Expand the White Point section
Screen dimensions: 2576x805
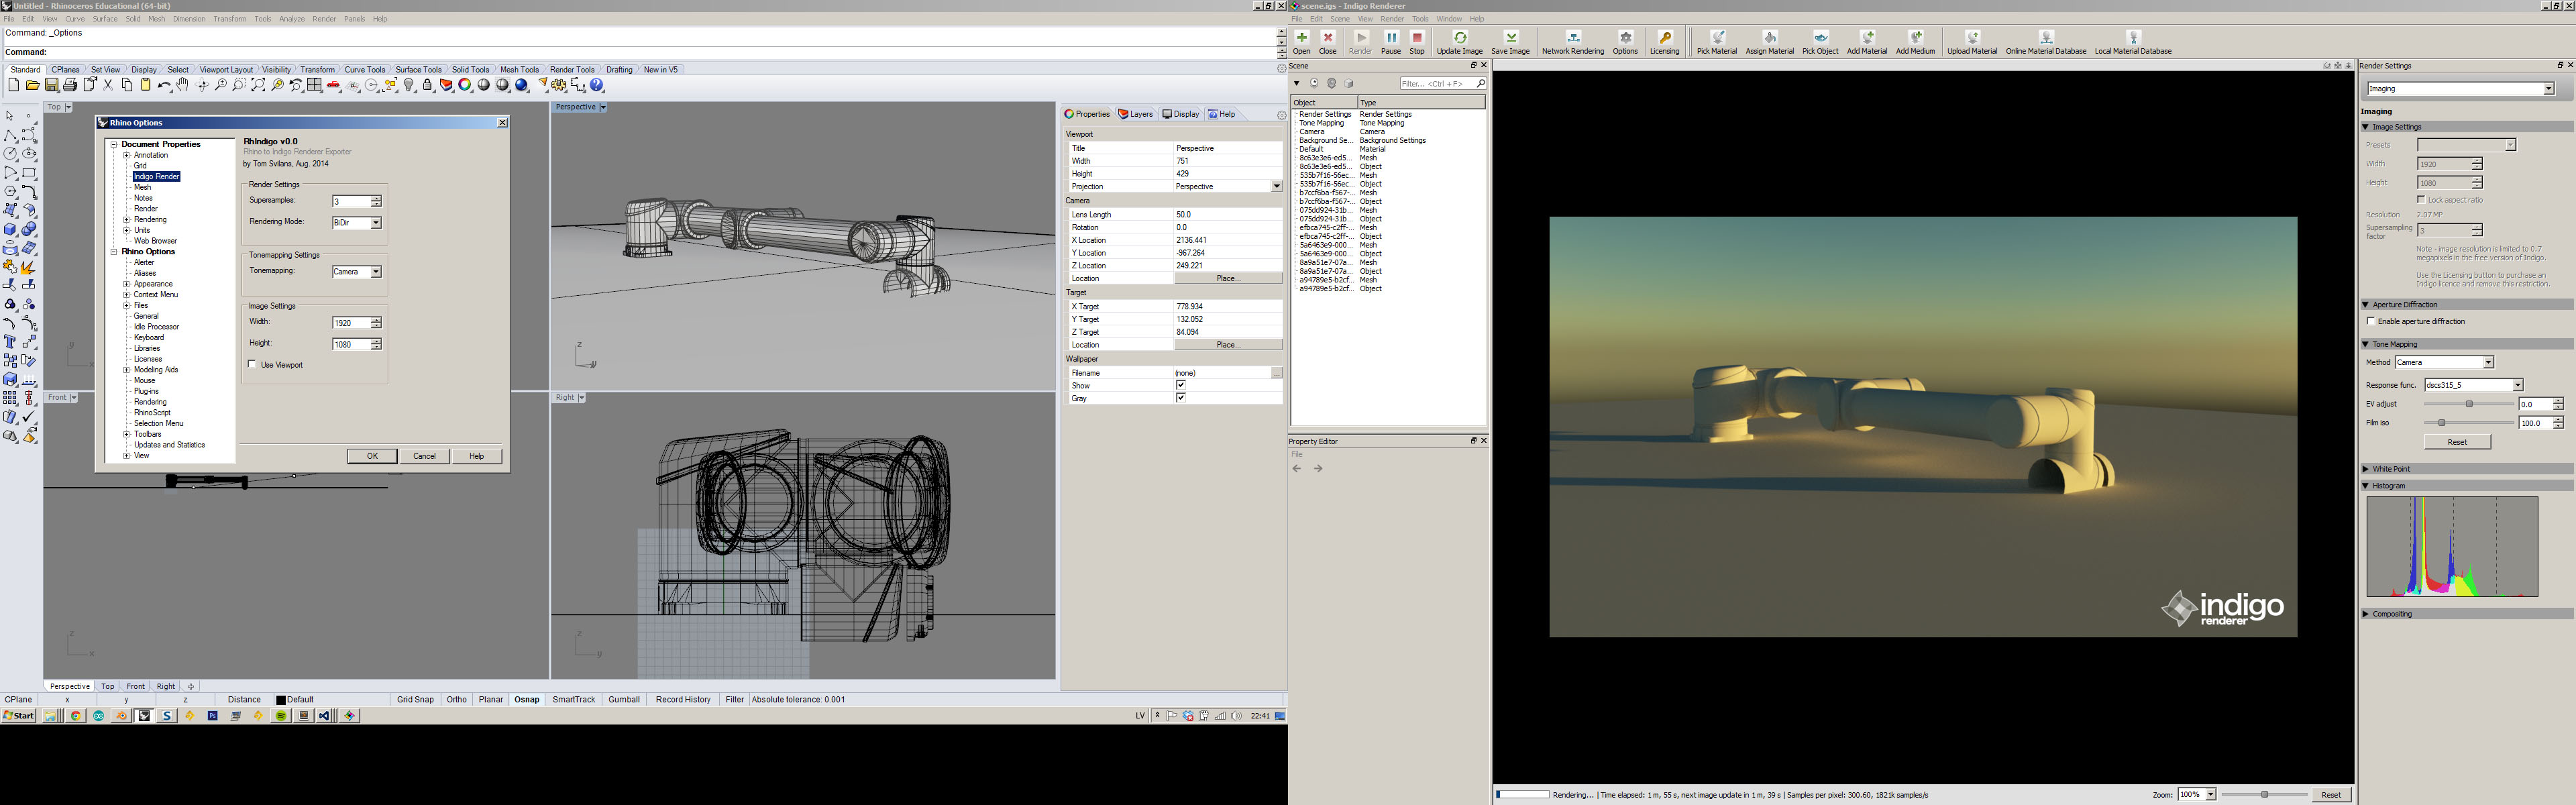pos(2391,469)
